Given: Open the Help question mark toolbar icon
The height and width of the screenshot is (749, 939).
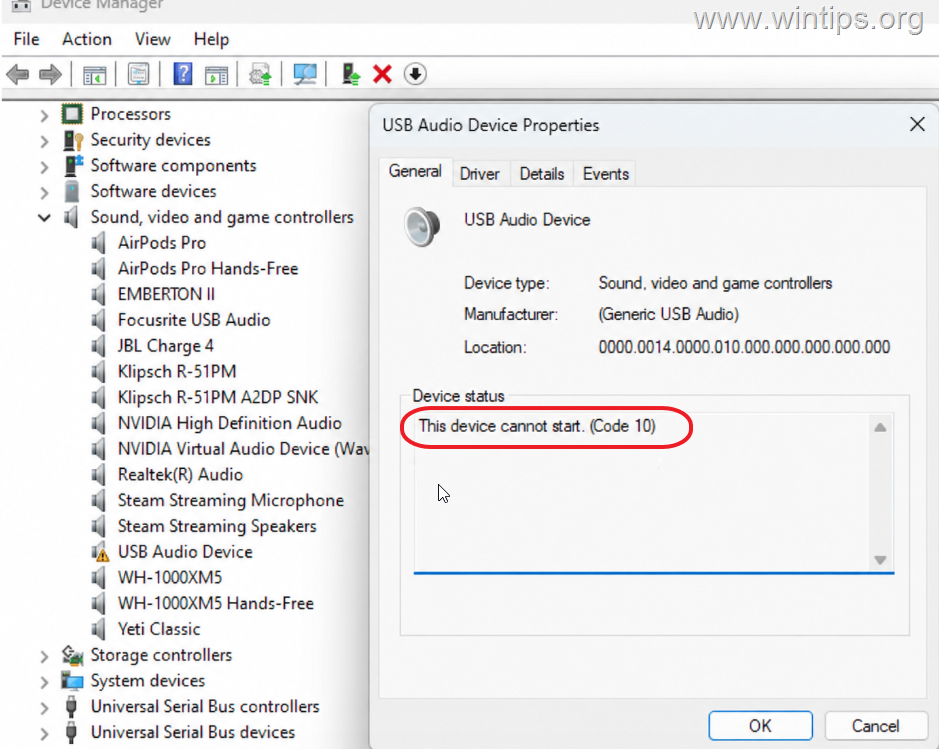Looking at the screenshot, I should tap(183, 74).
